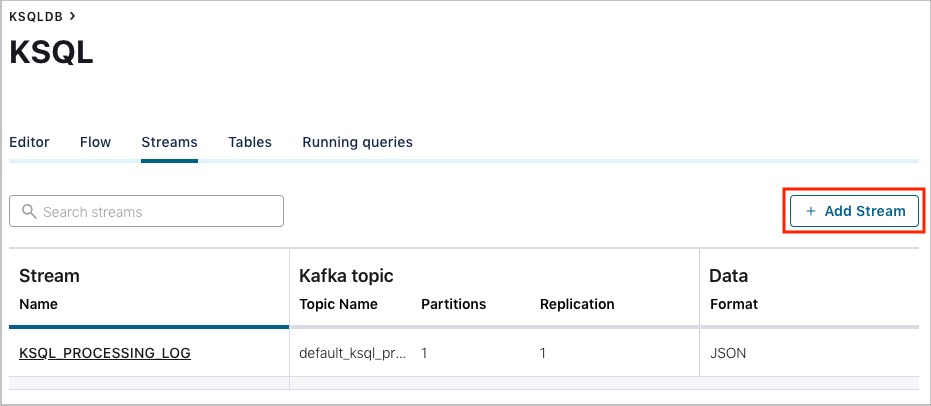Viewport: 931px width, 406px height.
Task: Click the Data Format column header
Action: click(x=734, y=304)
